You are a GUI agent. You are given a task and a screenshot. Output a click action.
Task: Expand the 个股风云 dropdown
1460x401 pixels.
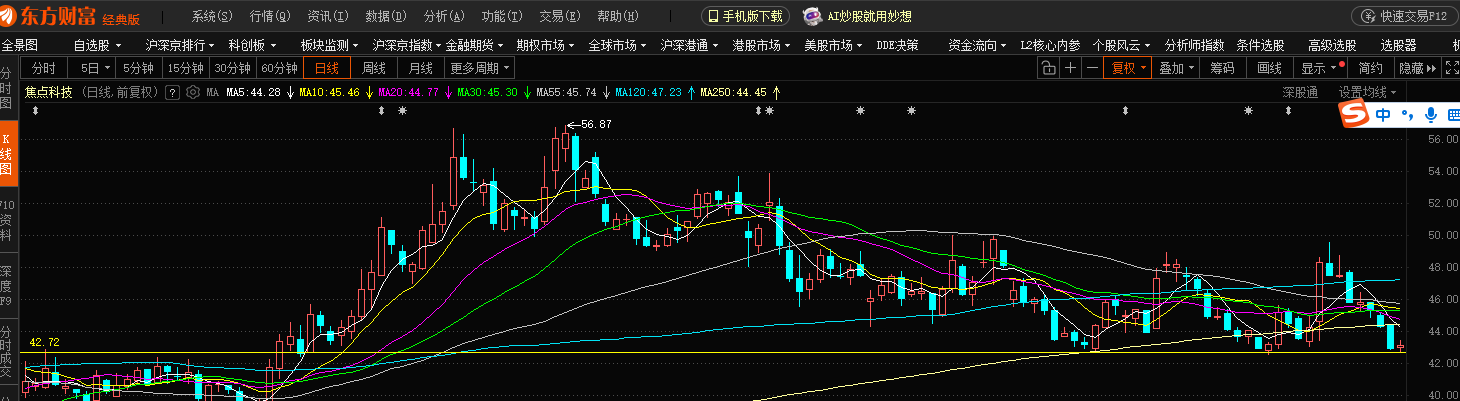coord(1122,46)
